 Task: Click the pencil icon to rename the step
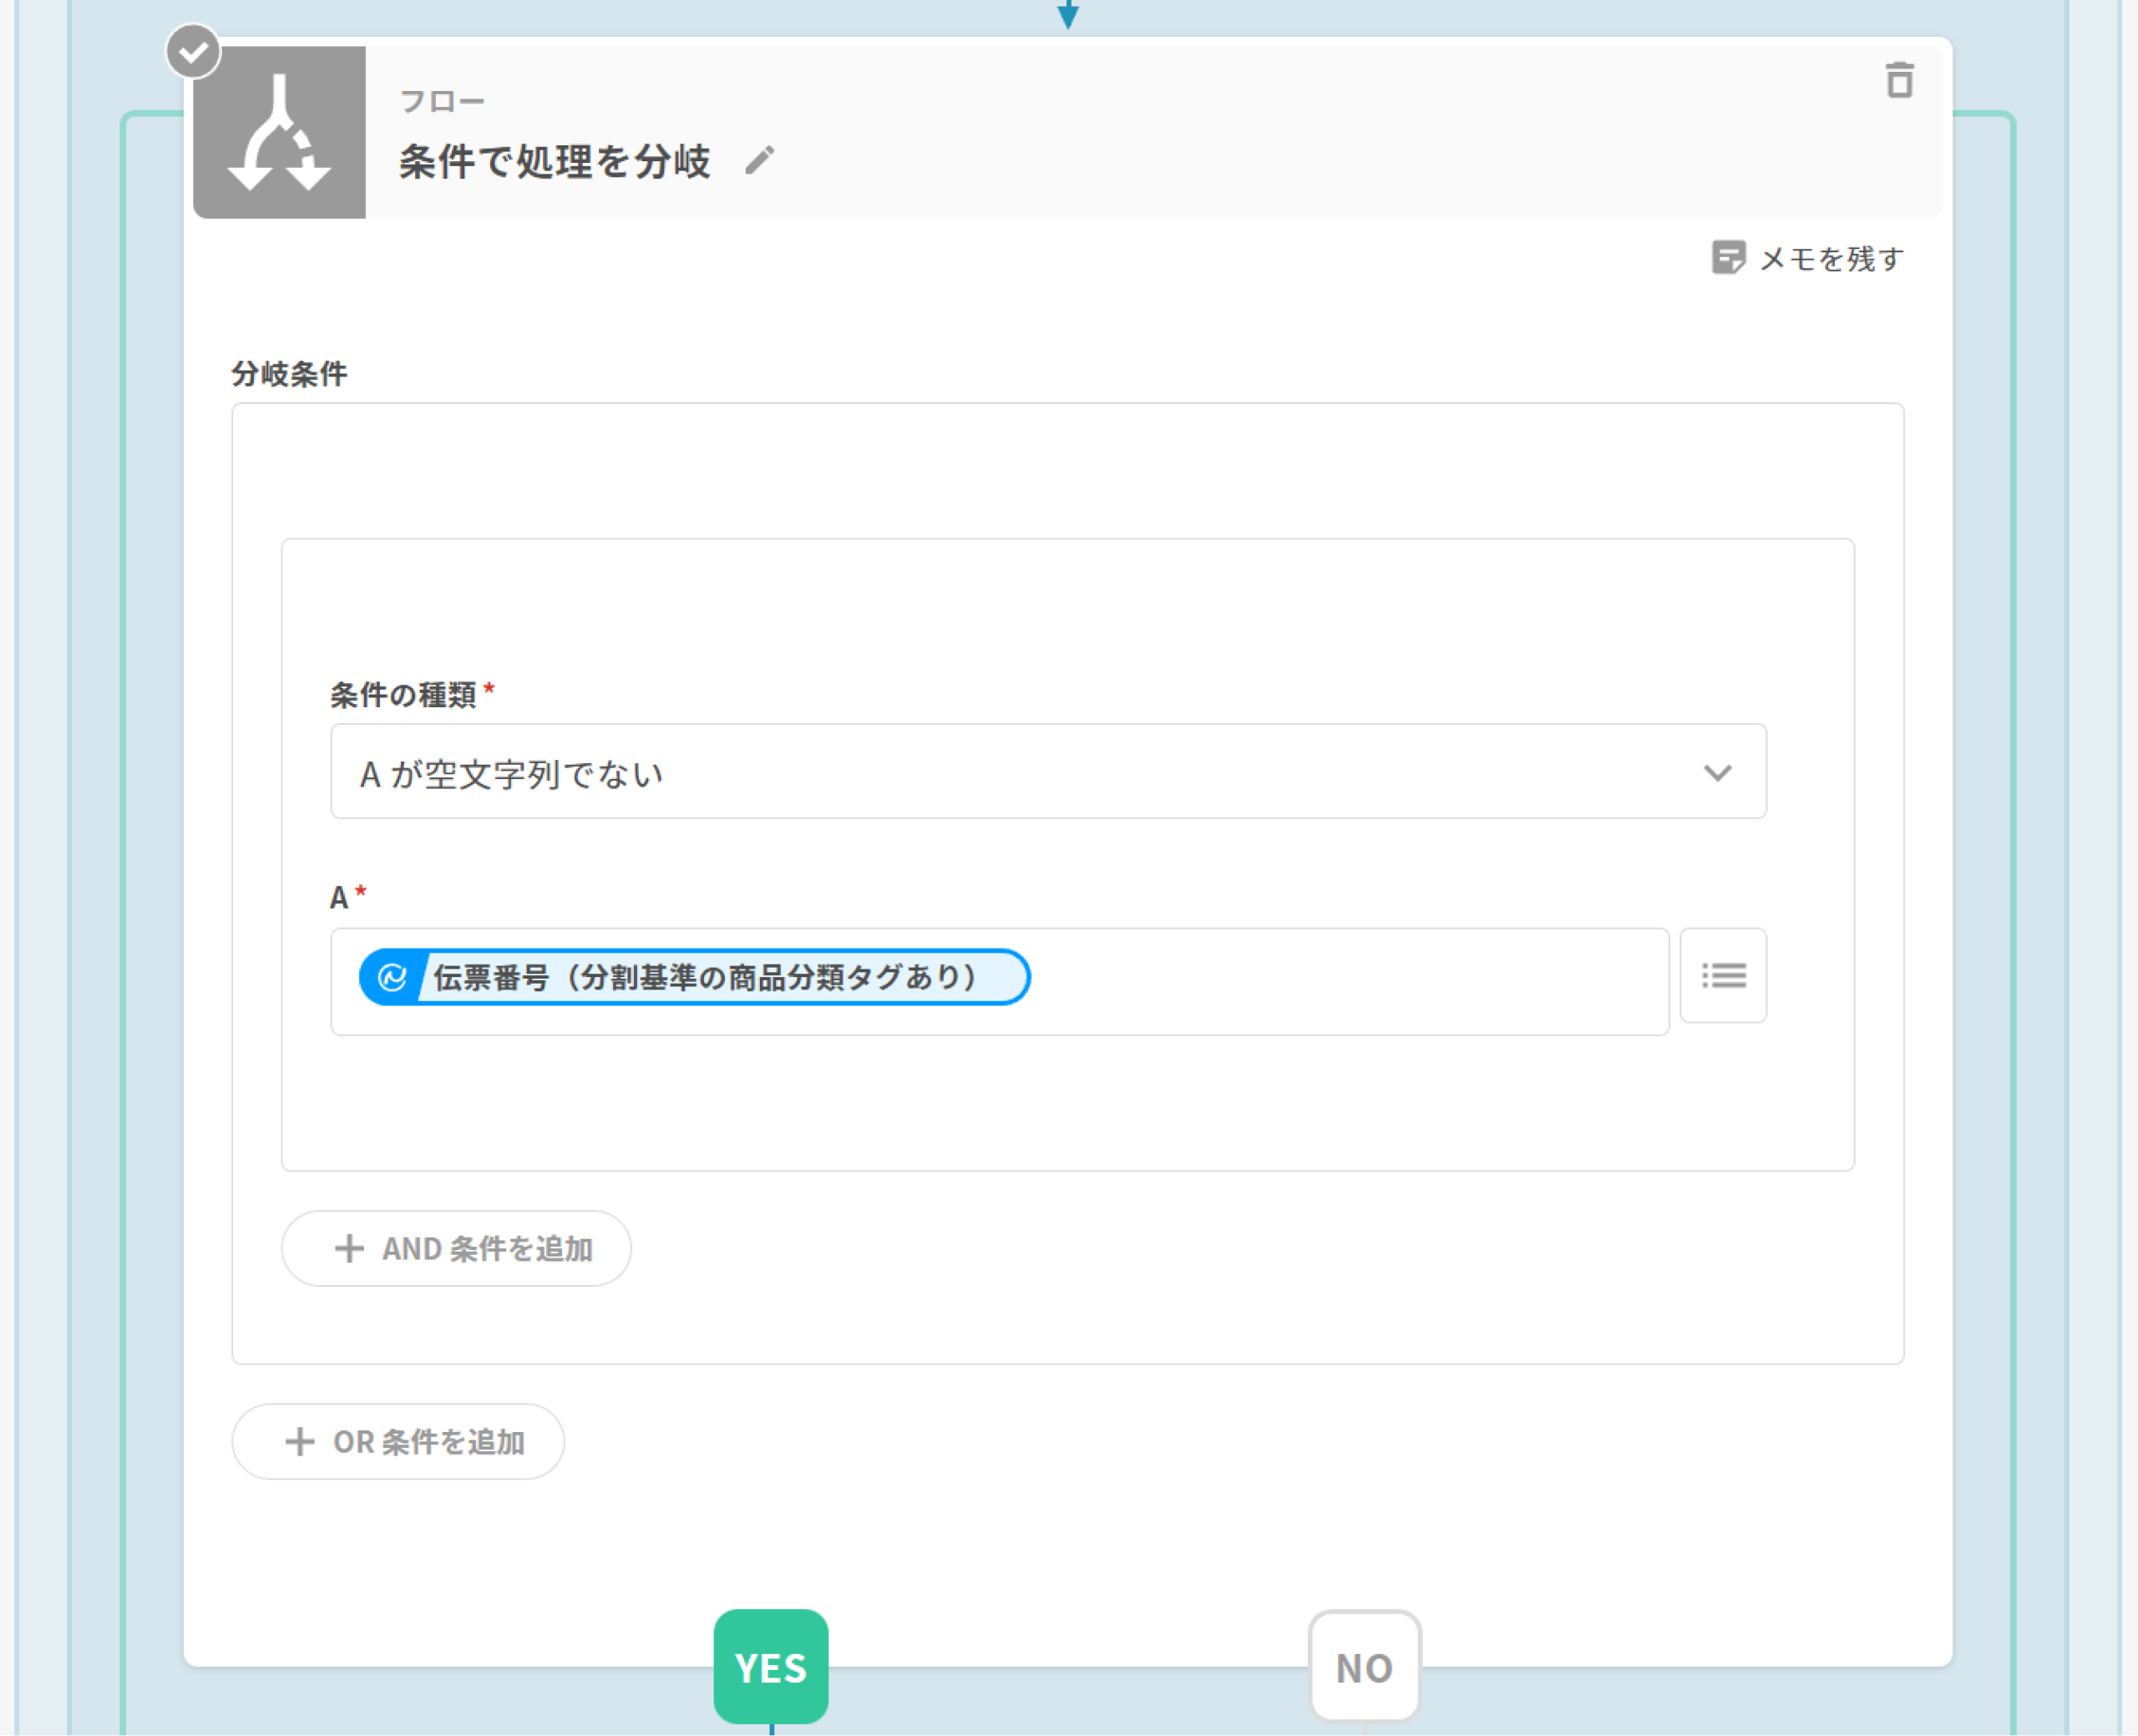760,160
